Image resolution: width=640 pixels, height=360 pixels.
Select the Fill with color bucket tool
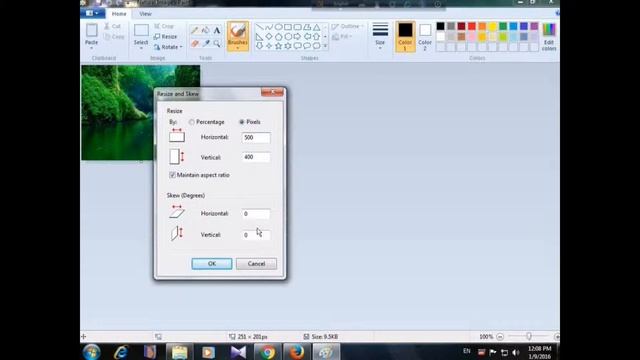[206, 30]
